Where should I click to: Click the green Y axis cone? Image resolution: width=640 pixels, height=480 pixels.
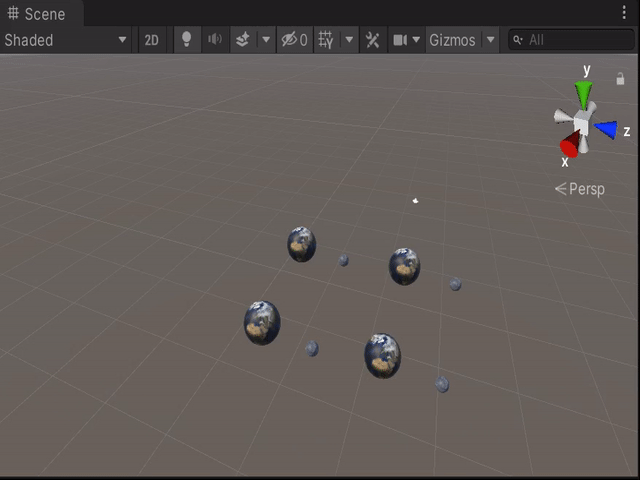point(583,94)
